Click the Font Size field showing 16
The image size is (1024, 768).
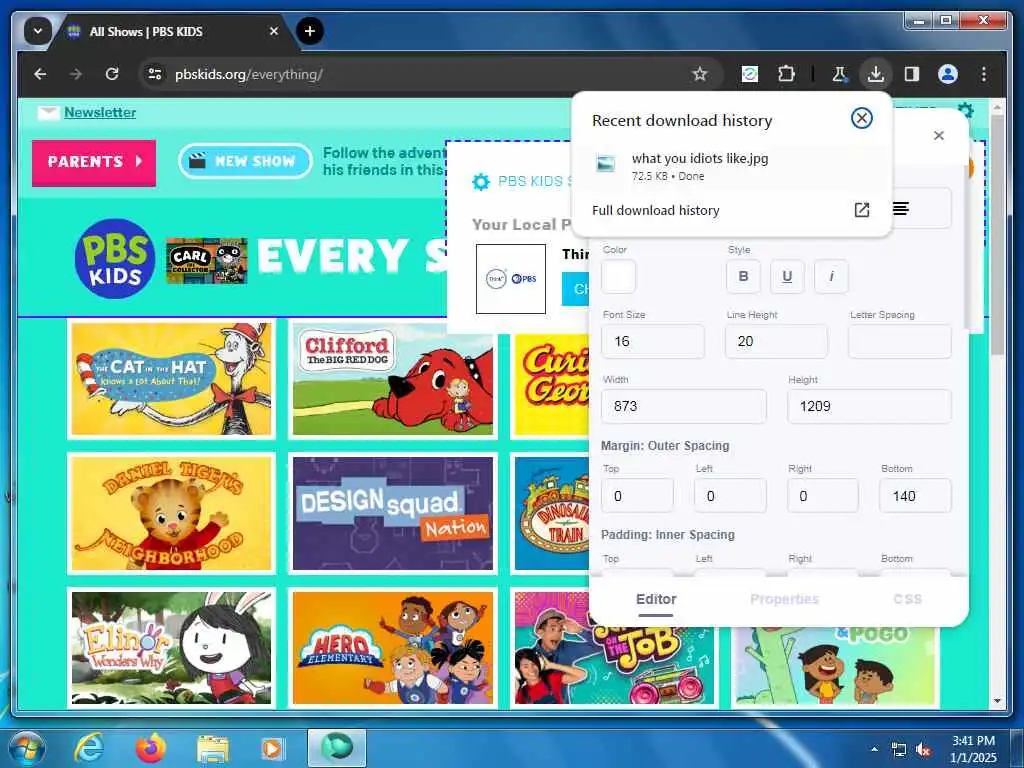tap(652, 341)
